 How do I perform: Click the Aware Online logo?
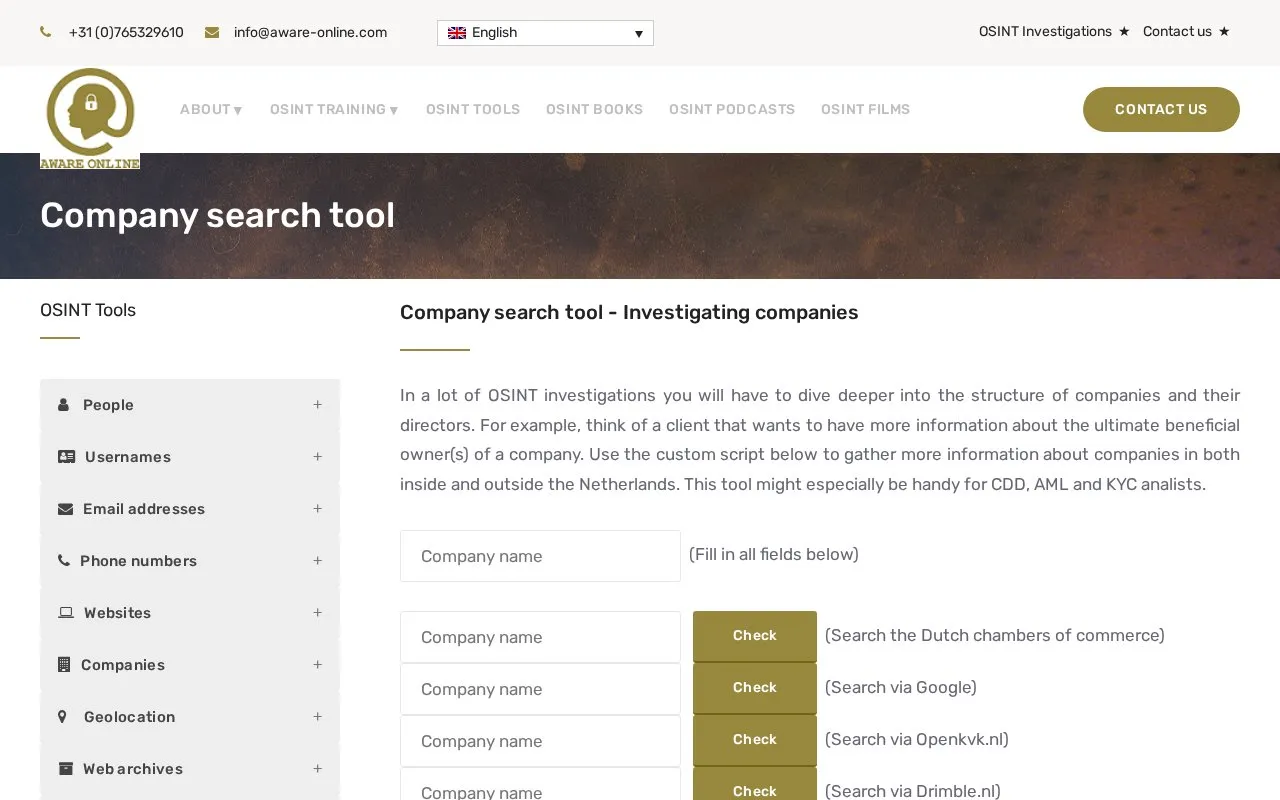pyautogui.click(x=90, y=118)
